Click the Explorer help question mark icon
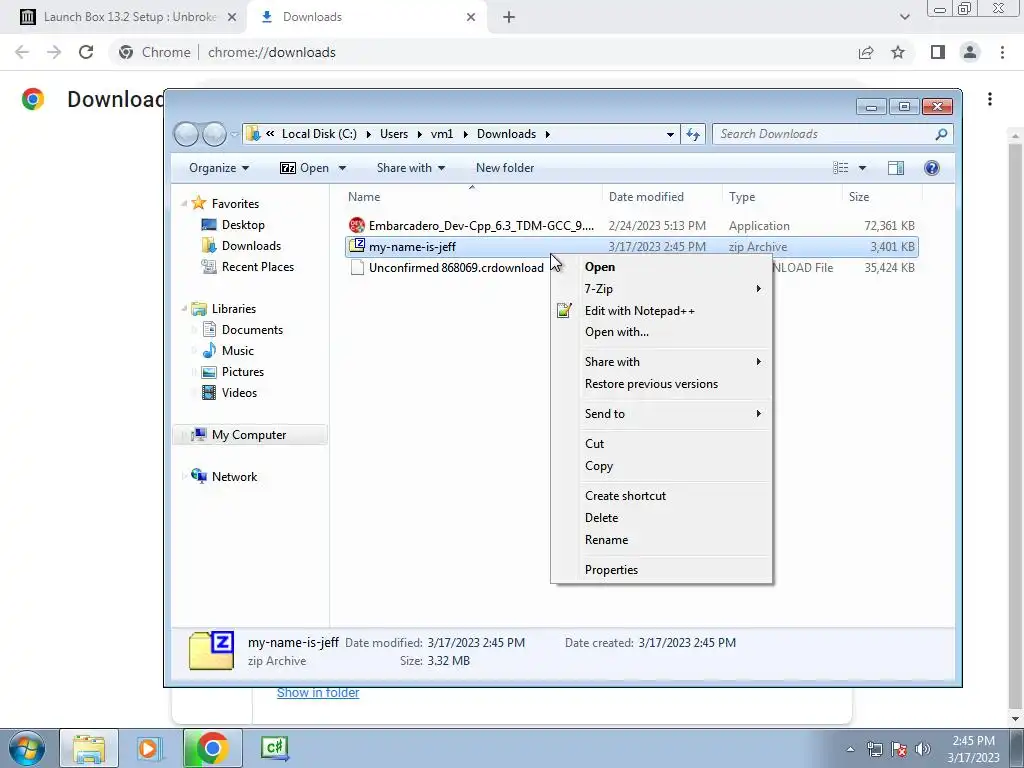The image size is (1024, 768). tap(932, 168)
